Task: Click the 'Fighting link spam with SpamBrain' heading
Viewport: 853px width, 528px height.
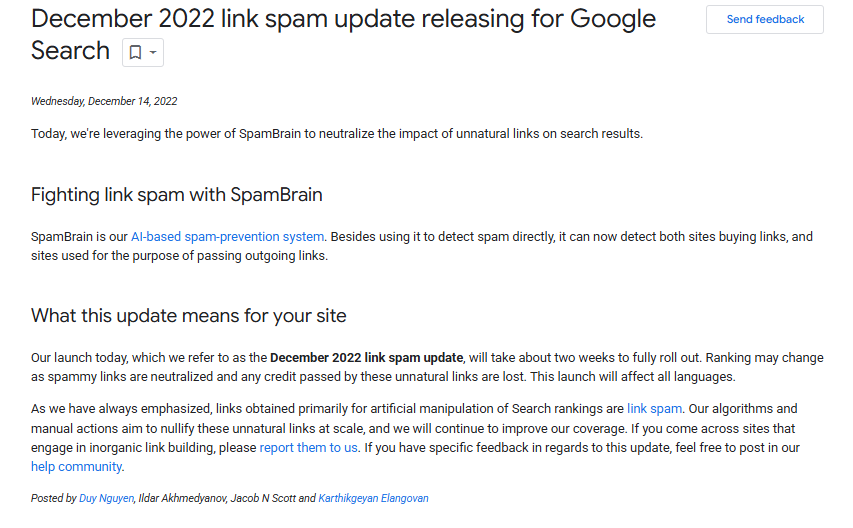Action: (177, 195)
